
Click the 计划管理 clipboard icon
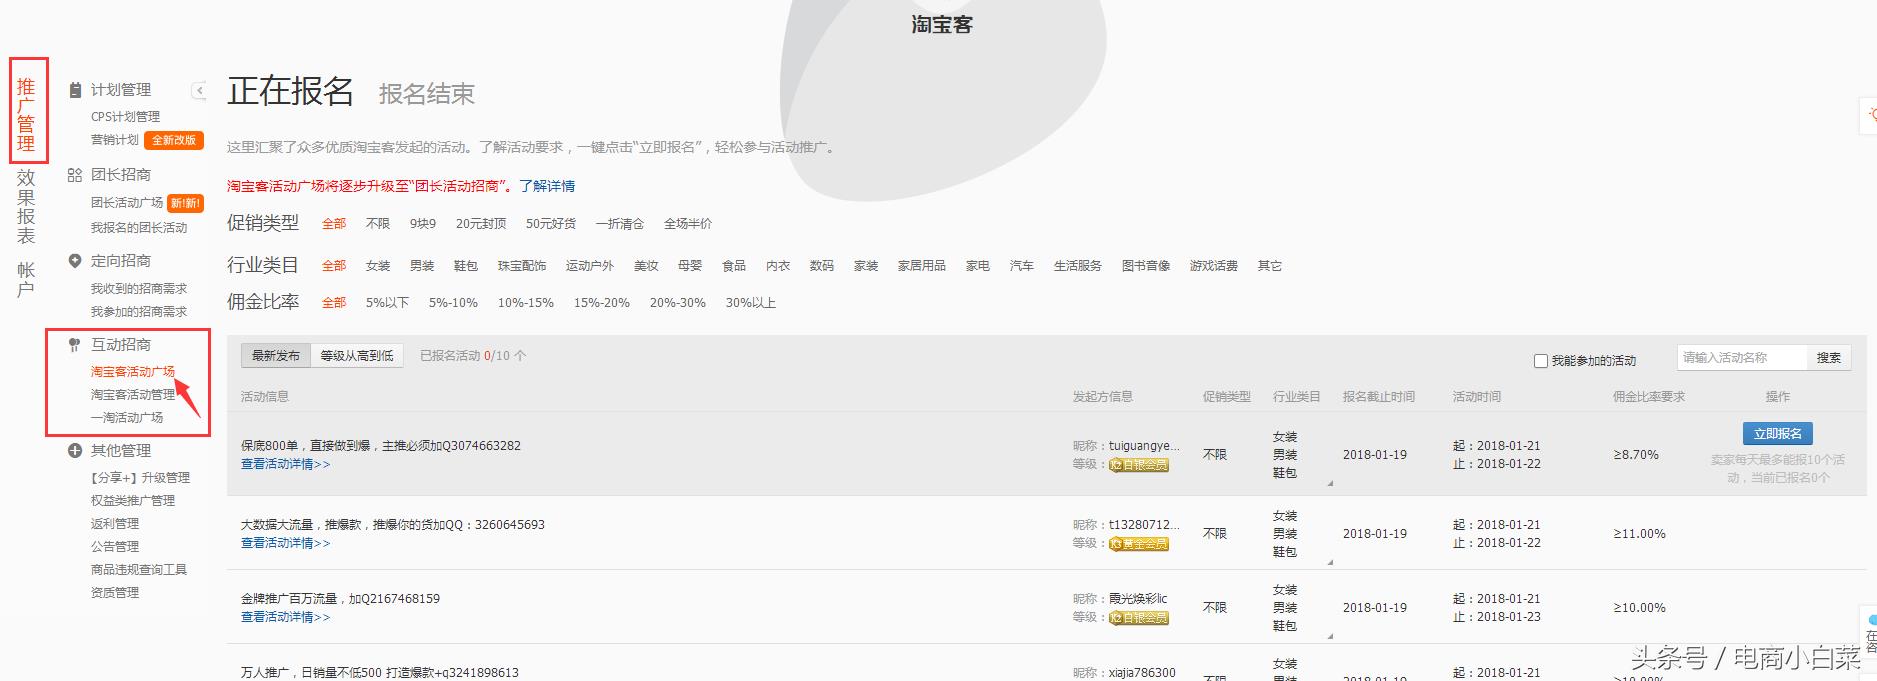click(x=75, y=90)
